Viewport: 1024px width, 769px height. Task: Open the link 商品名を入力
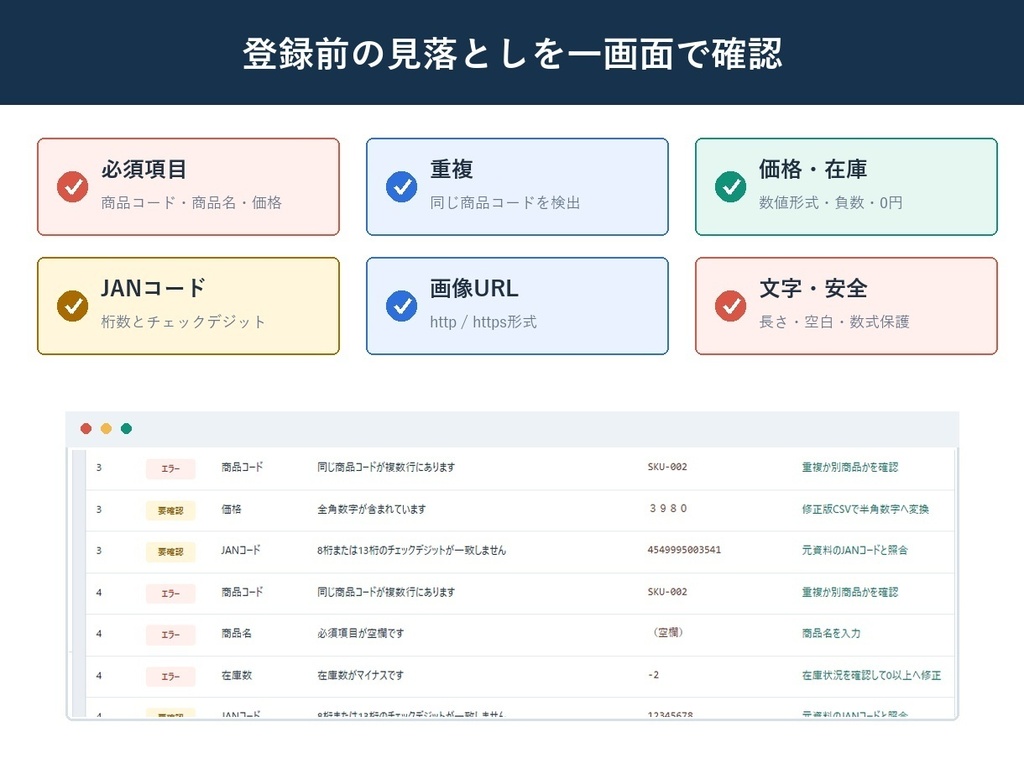coord(831,633)
